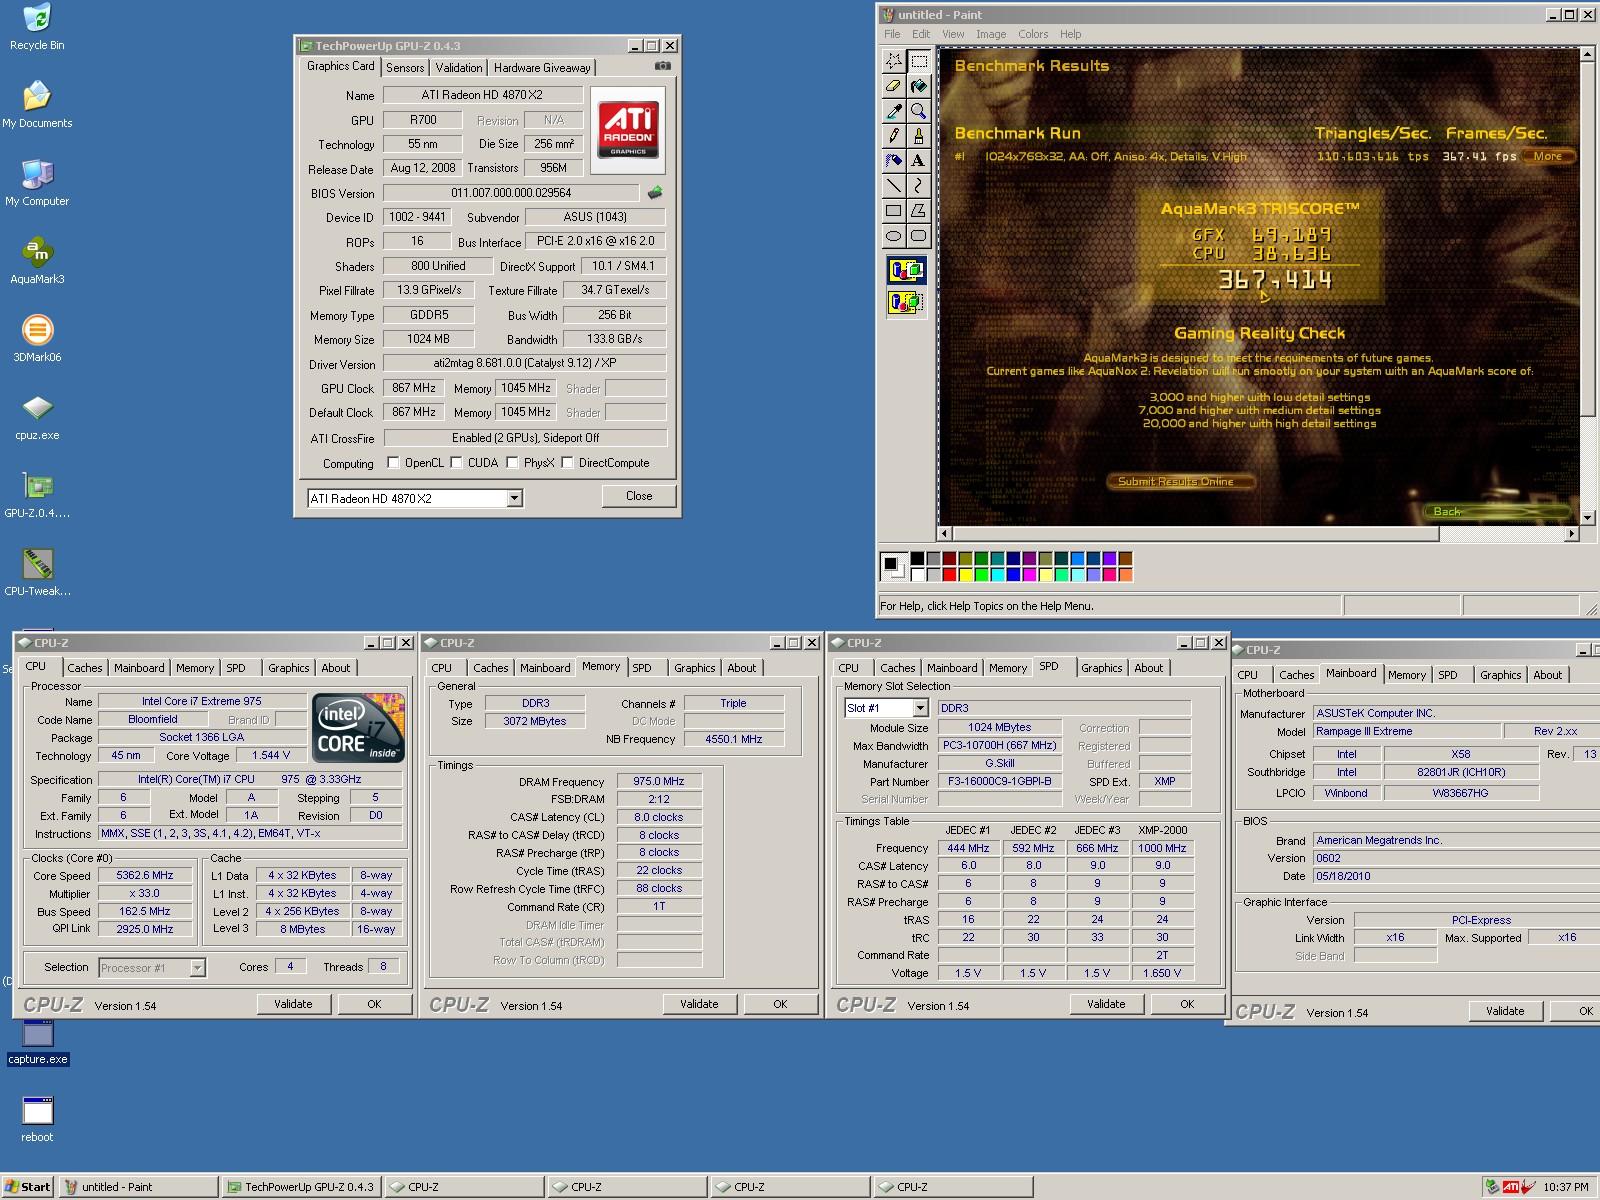Image resolution: width=1600 pixels, height=1200 pixels.
Task: Switch to untitled - Paint taskbar button
Action: [x=138, y=1187]
